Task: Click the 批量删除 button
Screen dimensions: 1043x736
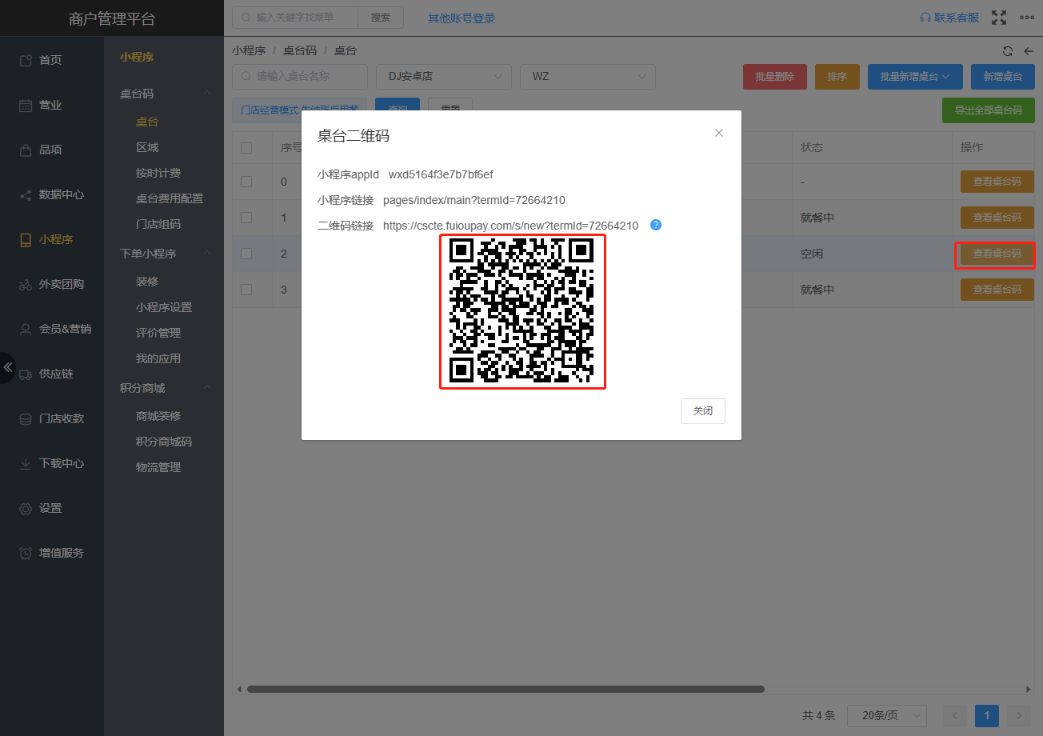Action: [x=774, y=77]
